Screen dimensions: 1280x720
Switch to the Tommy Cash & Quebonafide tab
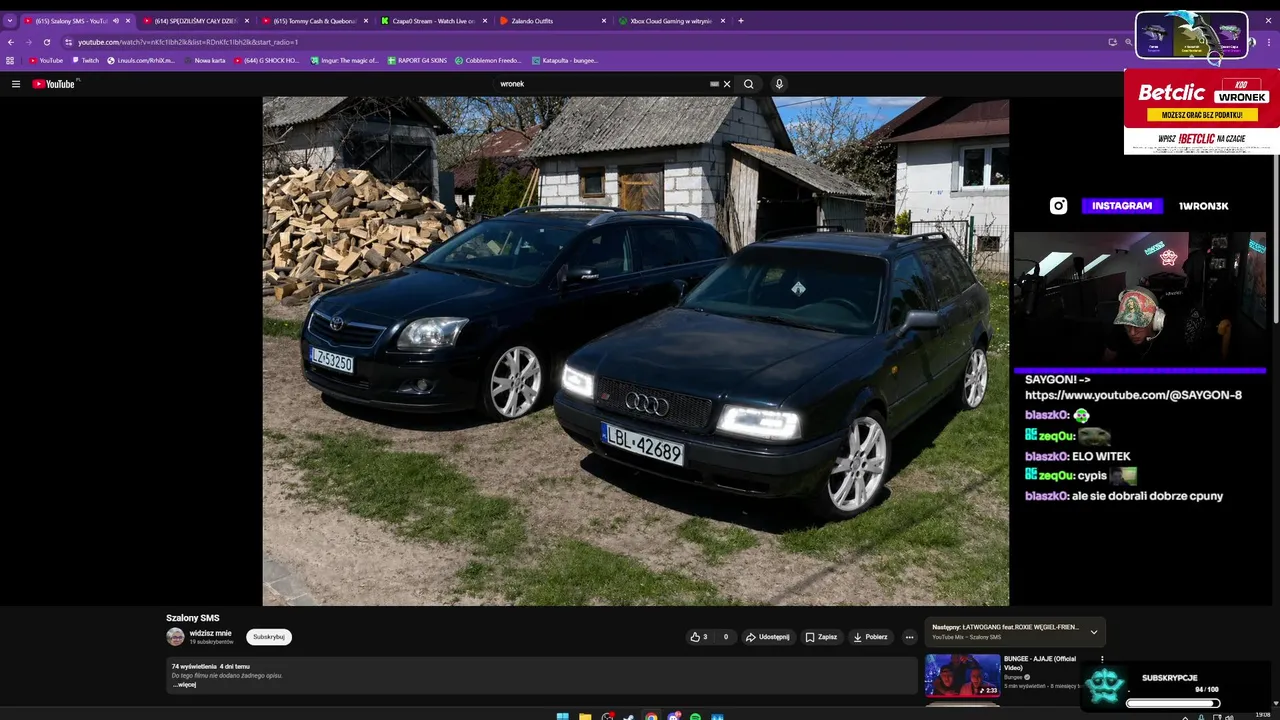pos(315,21)
